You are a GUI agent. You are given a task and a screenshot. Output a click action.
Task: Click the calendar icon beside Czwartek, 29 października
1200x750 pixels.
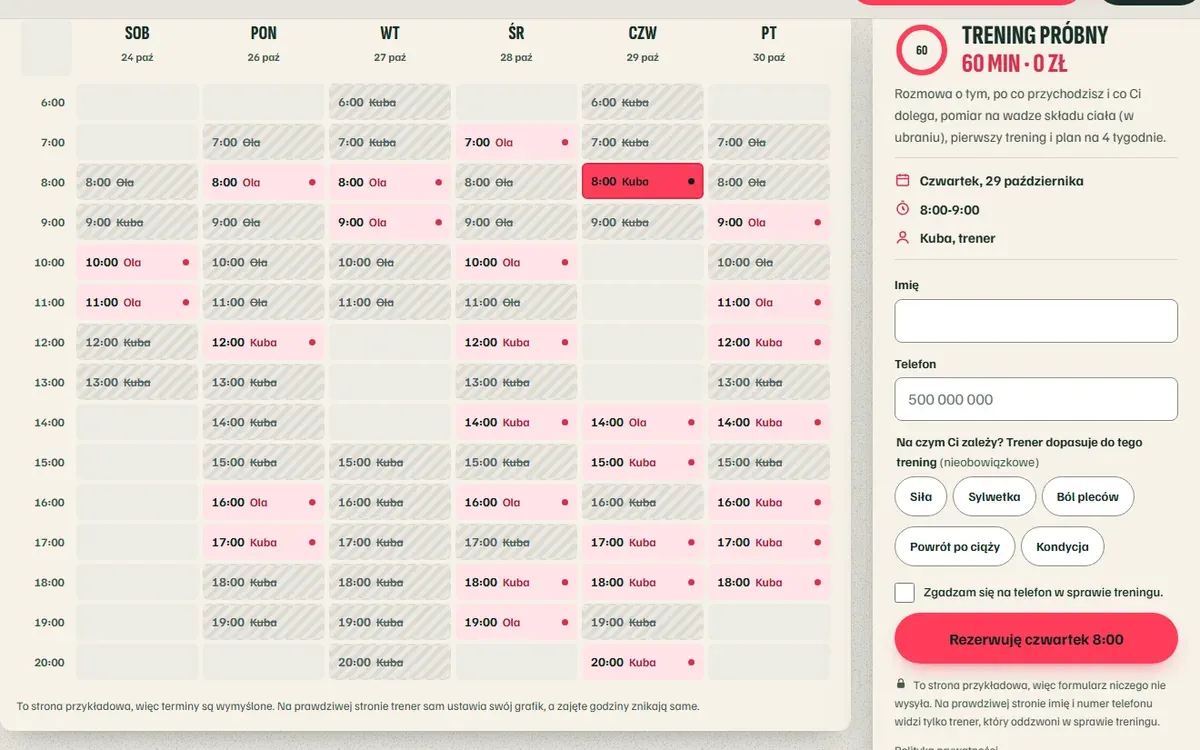pyautogui.click(x=902, y=181)
